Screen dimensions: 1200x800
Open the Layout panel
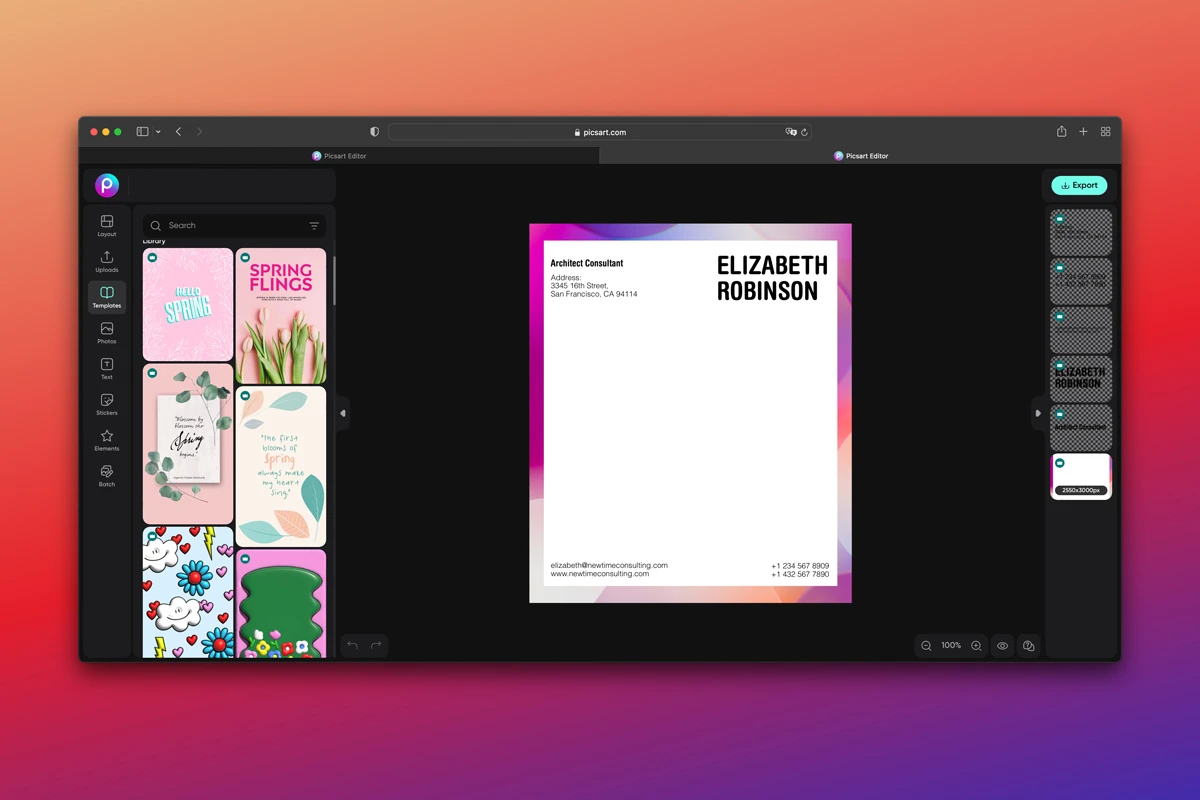(x=106, y=224)
